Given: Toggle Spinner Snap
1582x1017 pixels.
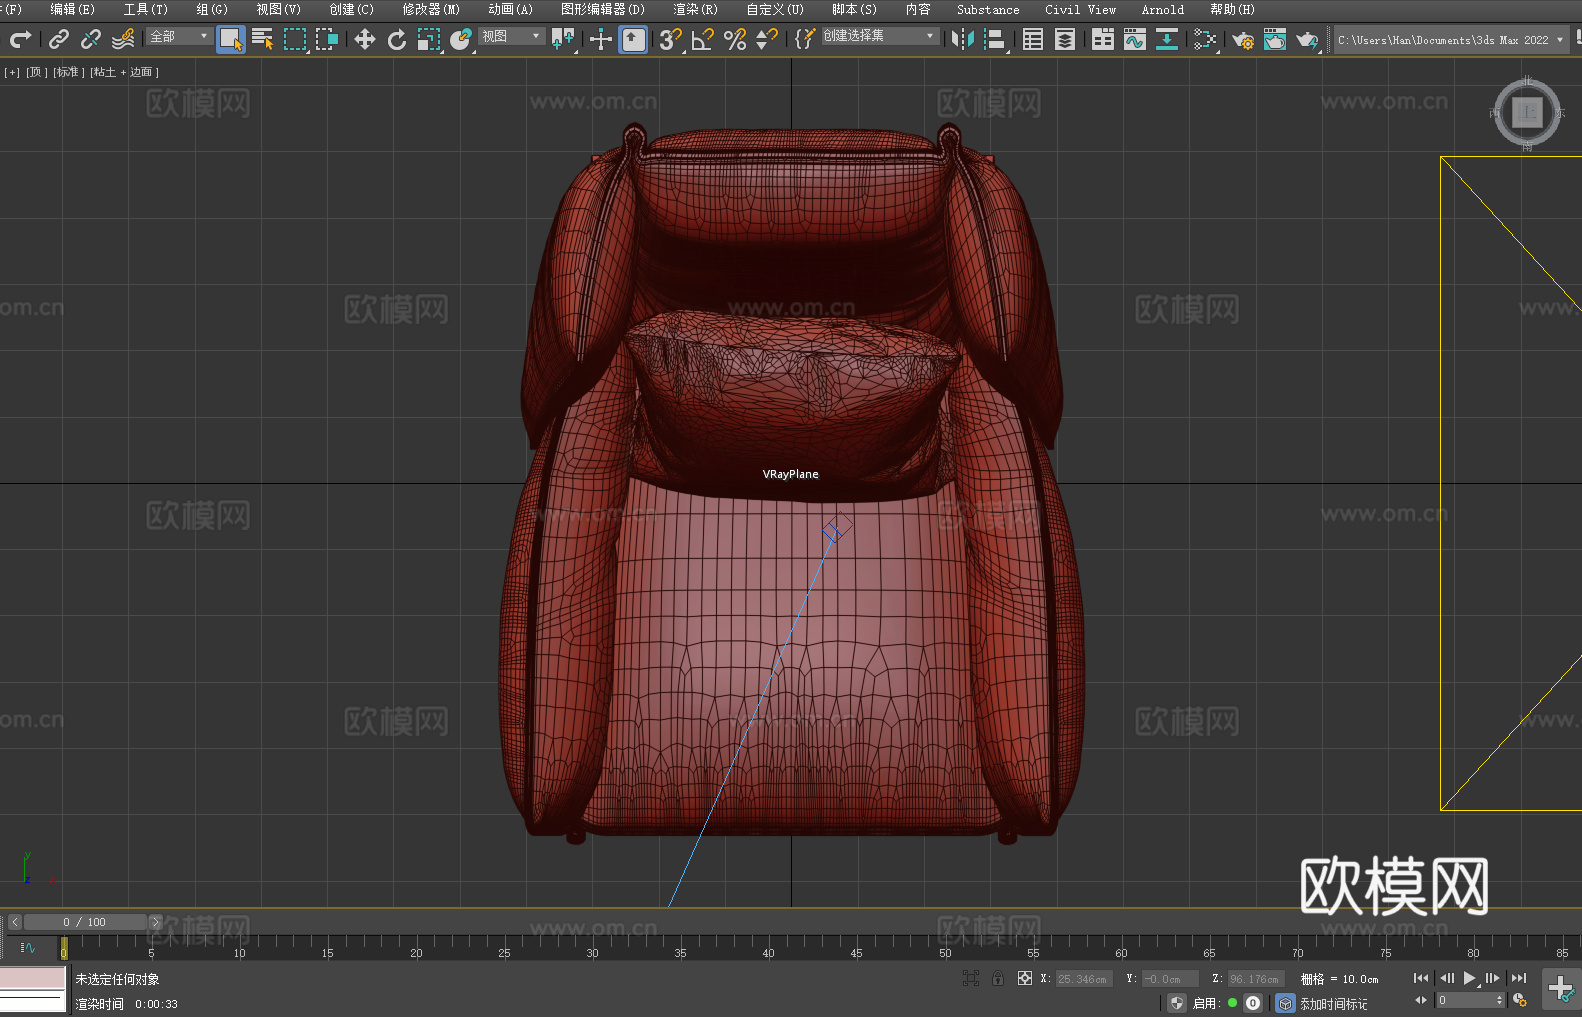Looking at the screenshot, I should click(x=767, y=39).
